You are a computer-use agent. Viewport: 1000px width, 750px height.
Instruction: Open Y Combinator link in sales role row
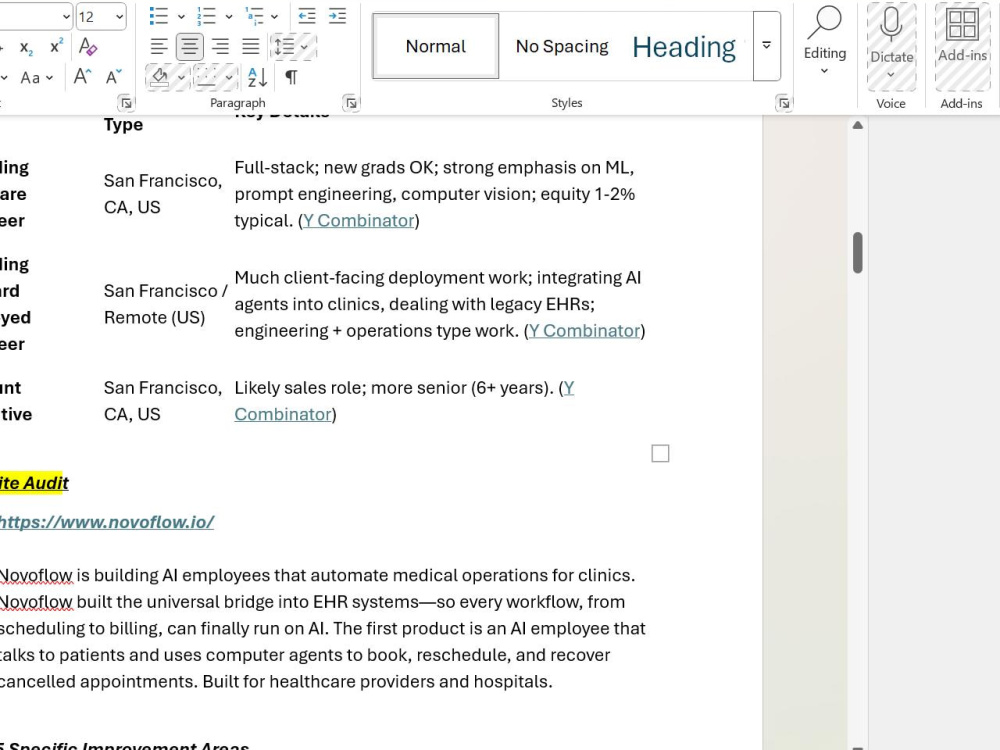tap(404, 401)
